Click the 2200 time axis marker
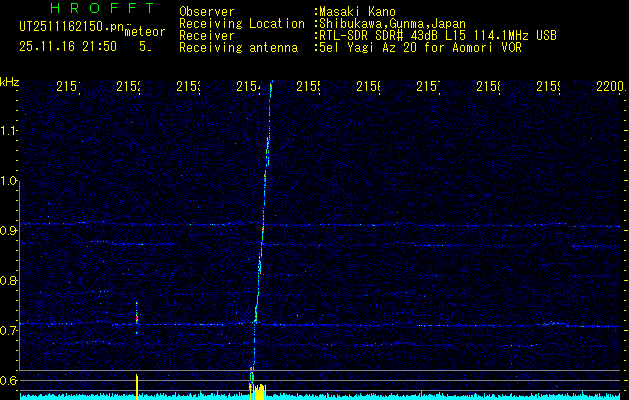 point(609,88)
